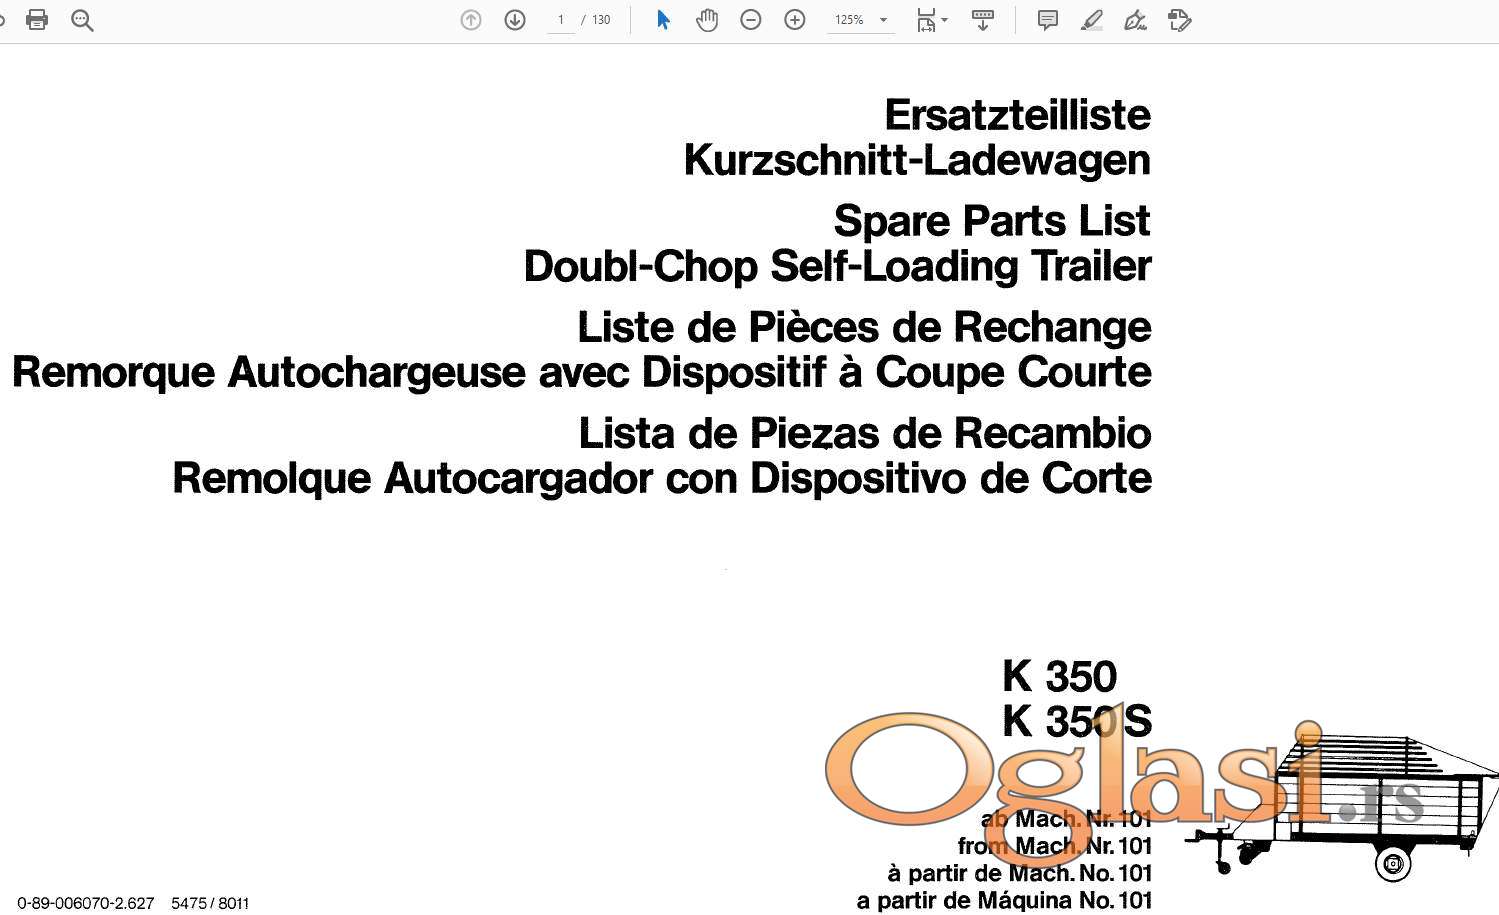1499x915 pixels.
Task: Click the Kurzschnitt-Ladewagen line
Action: click(917, 160)
